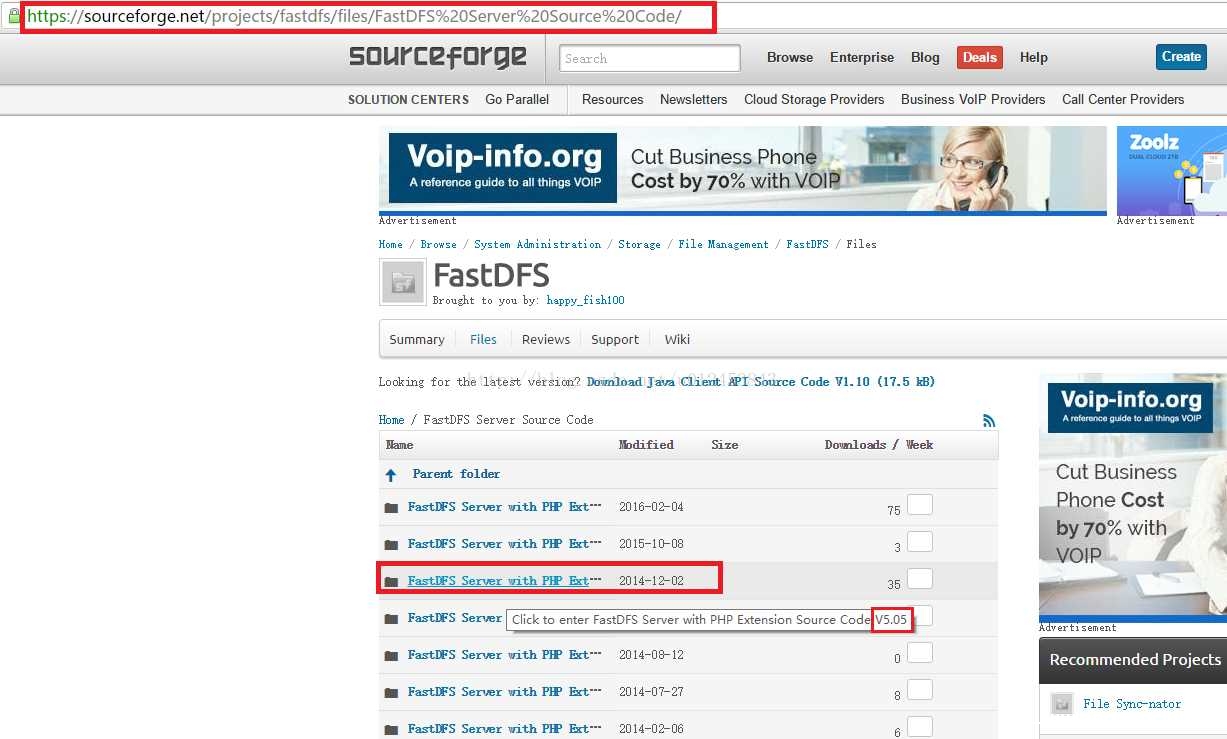Open Go Parallel link
Screen dimensions: 1227x739
(x=517, y=99)
